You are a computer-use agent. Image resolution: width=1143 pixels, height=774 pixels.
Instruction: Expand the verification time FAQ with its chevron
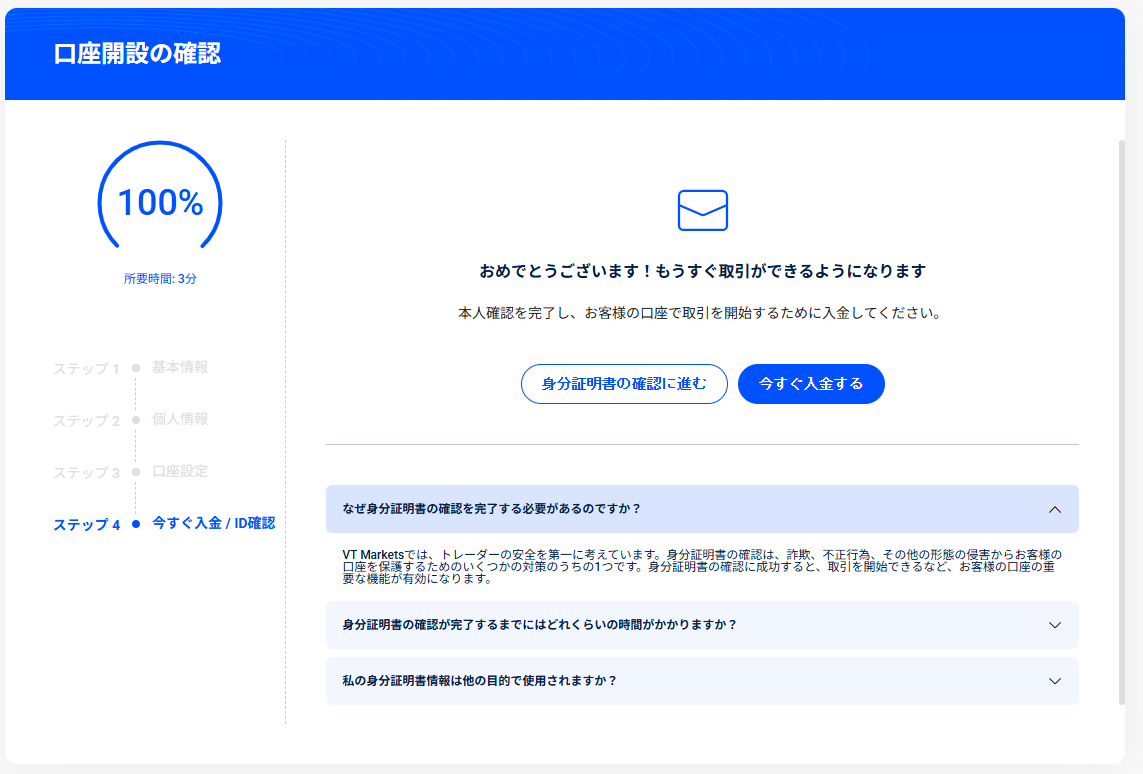coord(1054,625)
